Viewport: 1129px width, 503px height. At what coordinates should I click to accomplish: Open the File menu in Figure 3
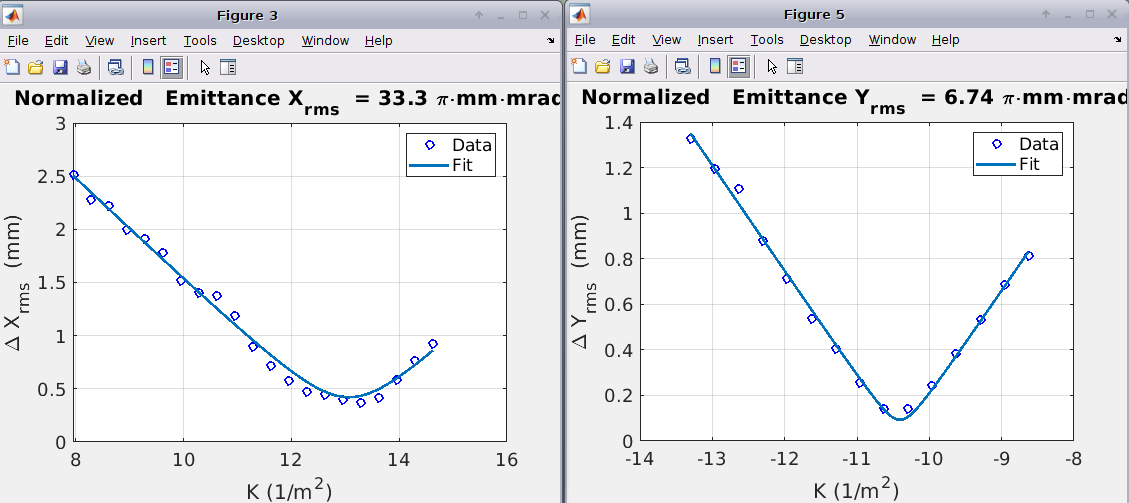[x=18, y=41]
